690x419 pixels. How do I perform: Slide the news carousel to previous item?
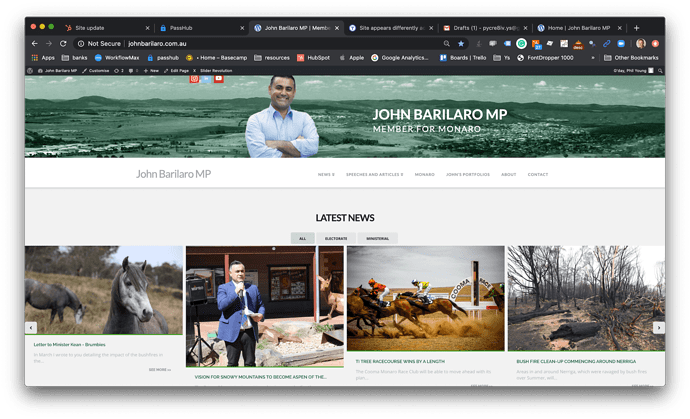pyautogui.click(x=31, y=327)
